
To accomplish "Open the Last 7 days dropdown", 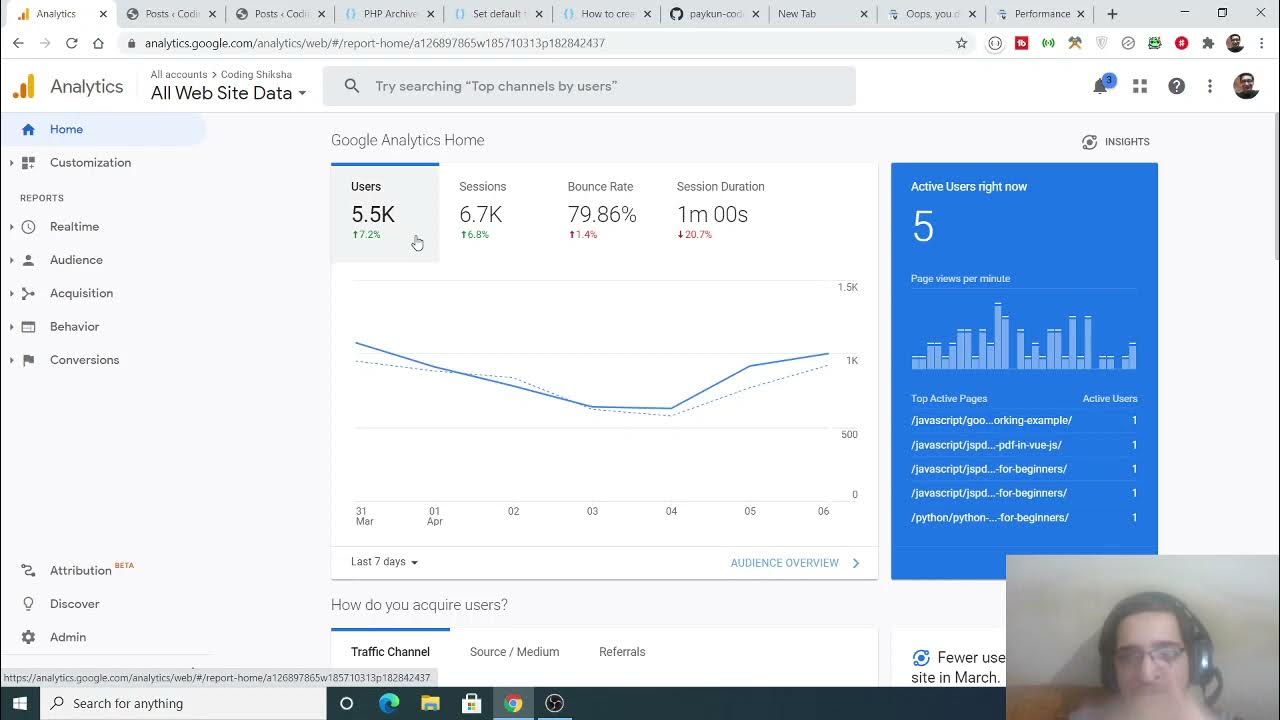I will 384,562.
